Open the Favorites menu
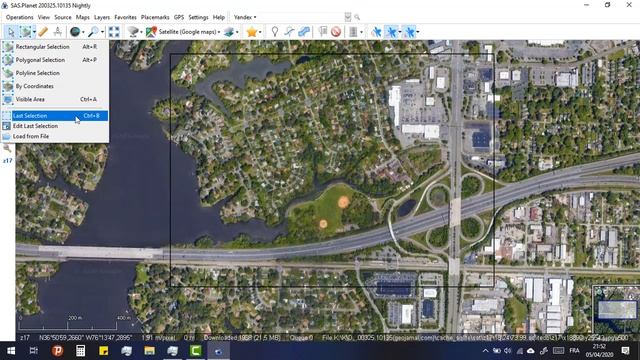 click(x=125, y=17)
